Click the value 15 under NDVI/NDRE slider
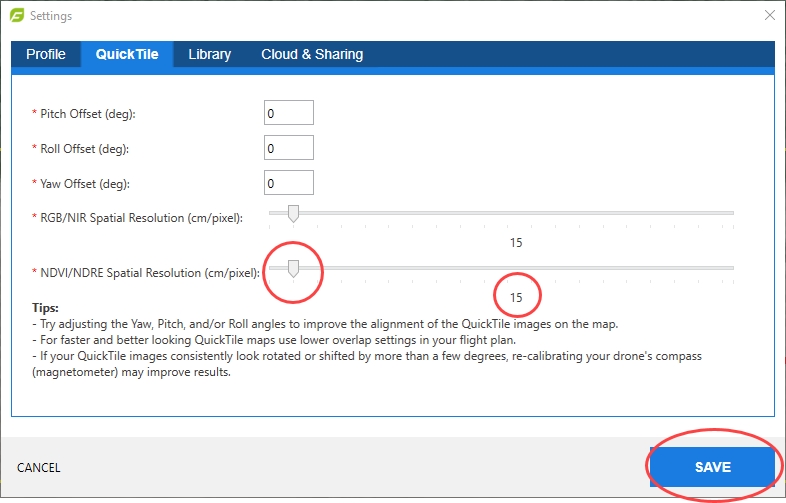This screenshot has width=786, height=503. [x=516, y=297]
